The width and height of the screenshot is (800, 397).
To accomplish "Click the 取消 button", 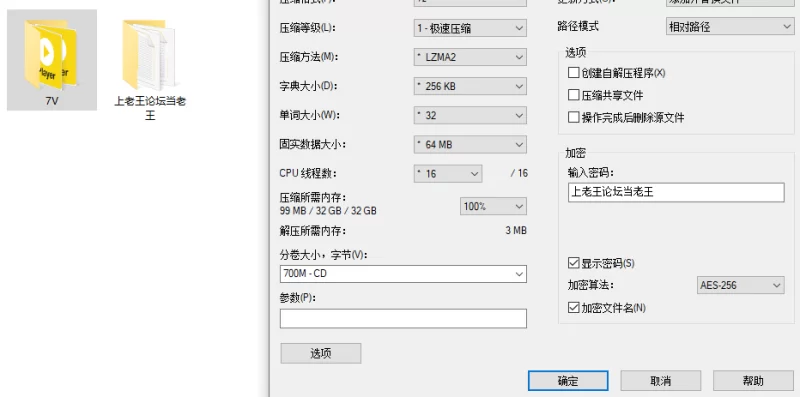I will (x=661, y=381).
